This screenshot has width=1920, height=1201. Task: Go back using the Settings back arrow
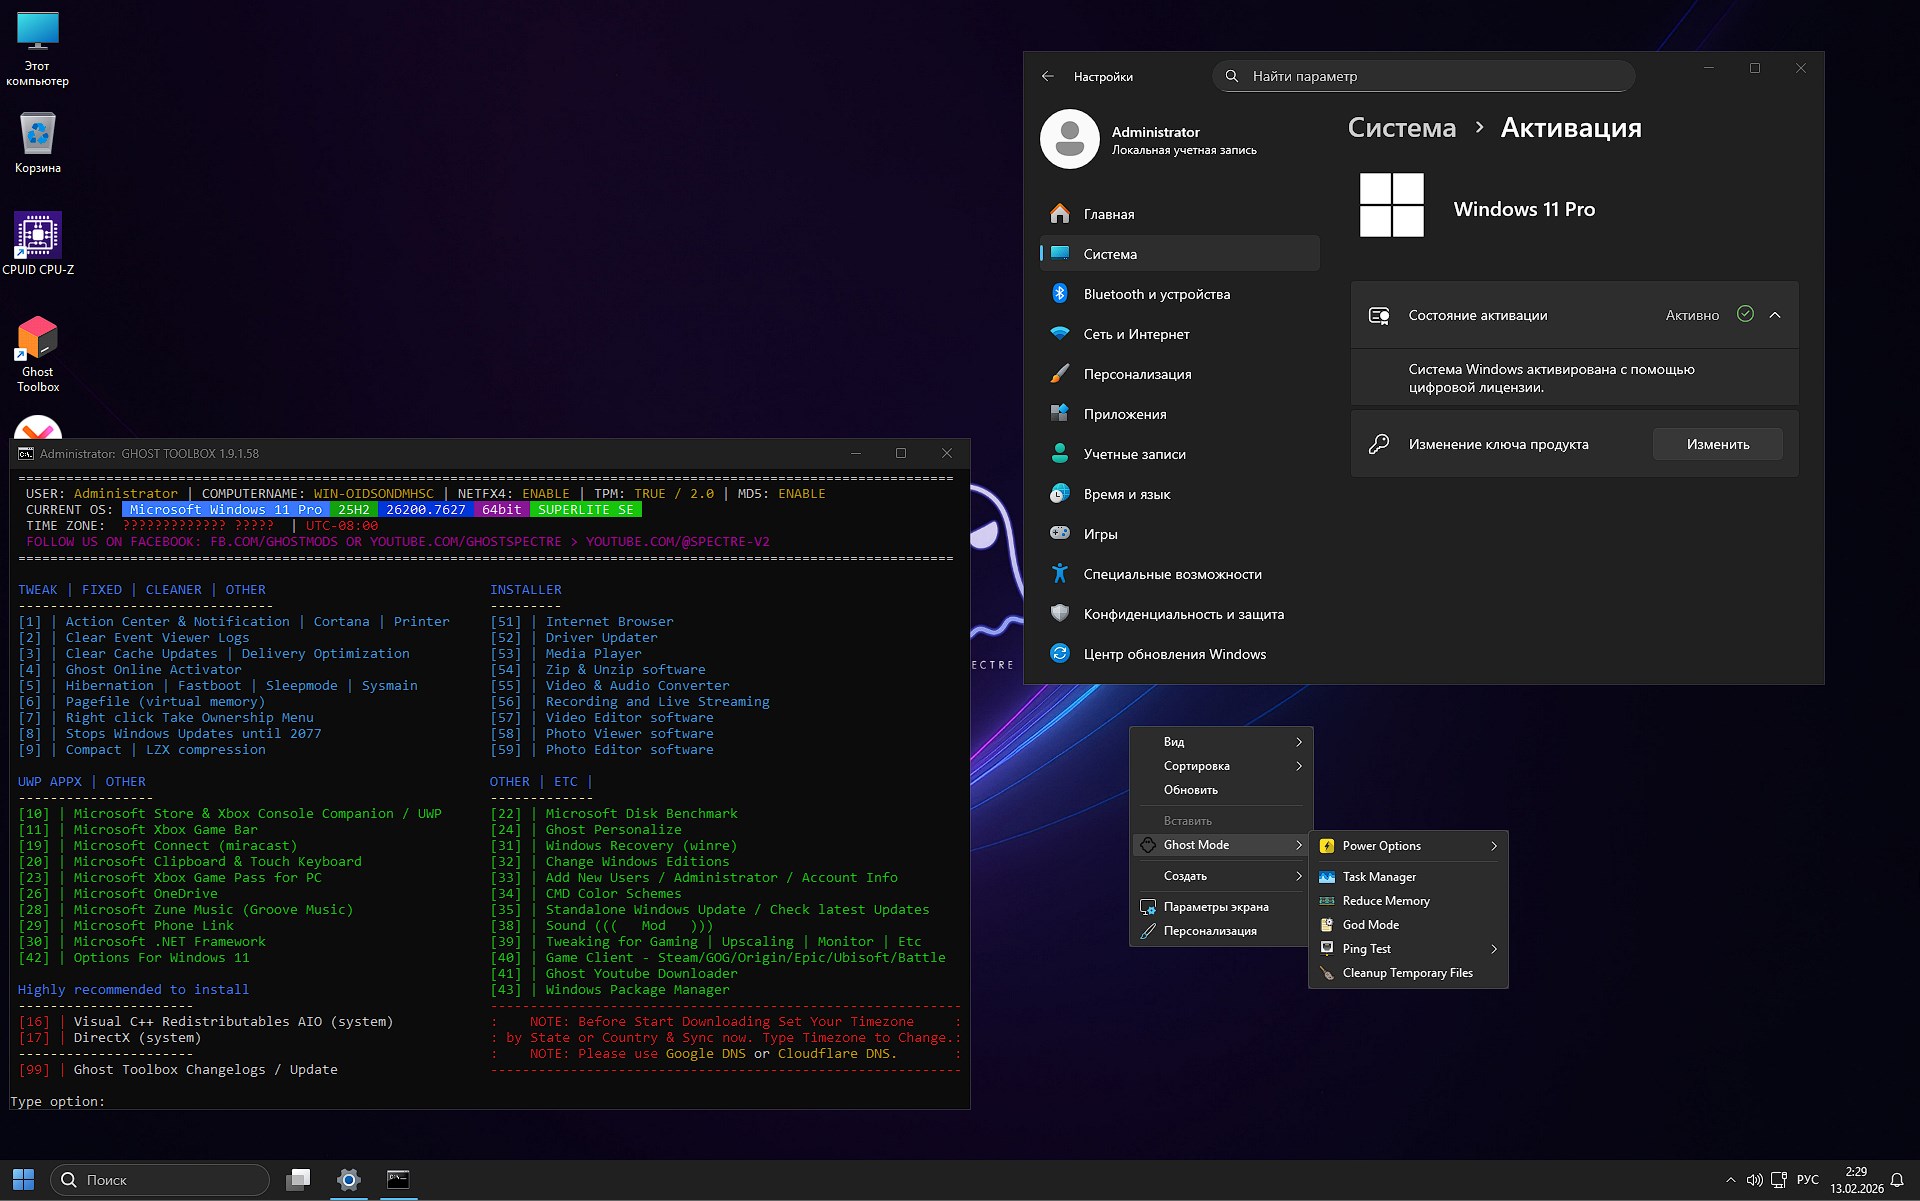pyautogui.click(x=1048, y=76)
